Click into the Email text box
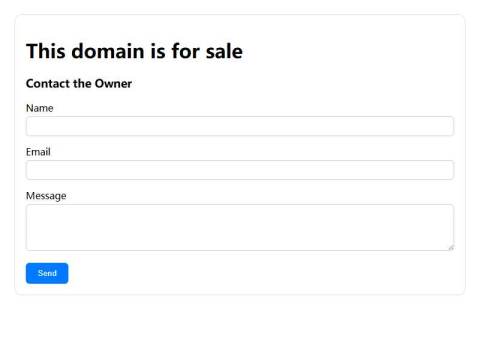480x360 pixels. [240, 170]
